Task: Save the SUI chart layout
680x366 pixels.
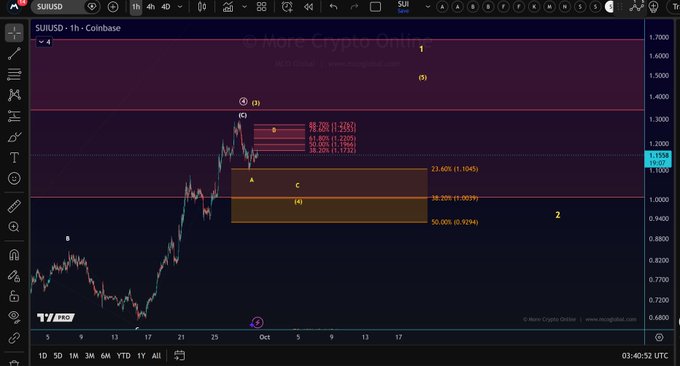Action: [403, 7]
